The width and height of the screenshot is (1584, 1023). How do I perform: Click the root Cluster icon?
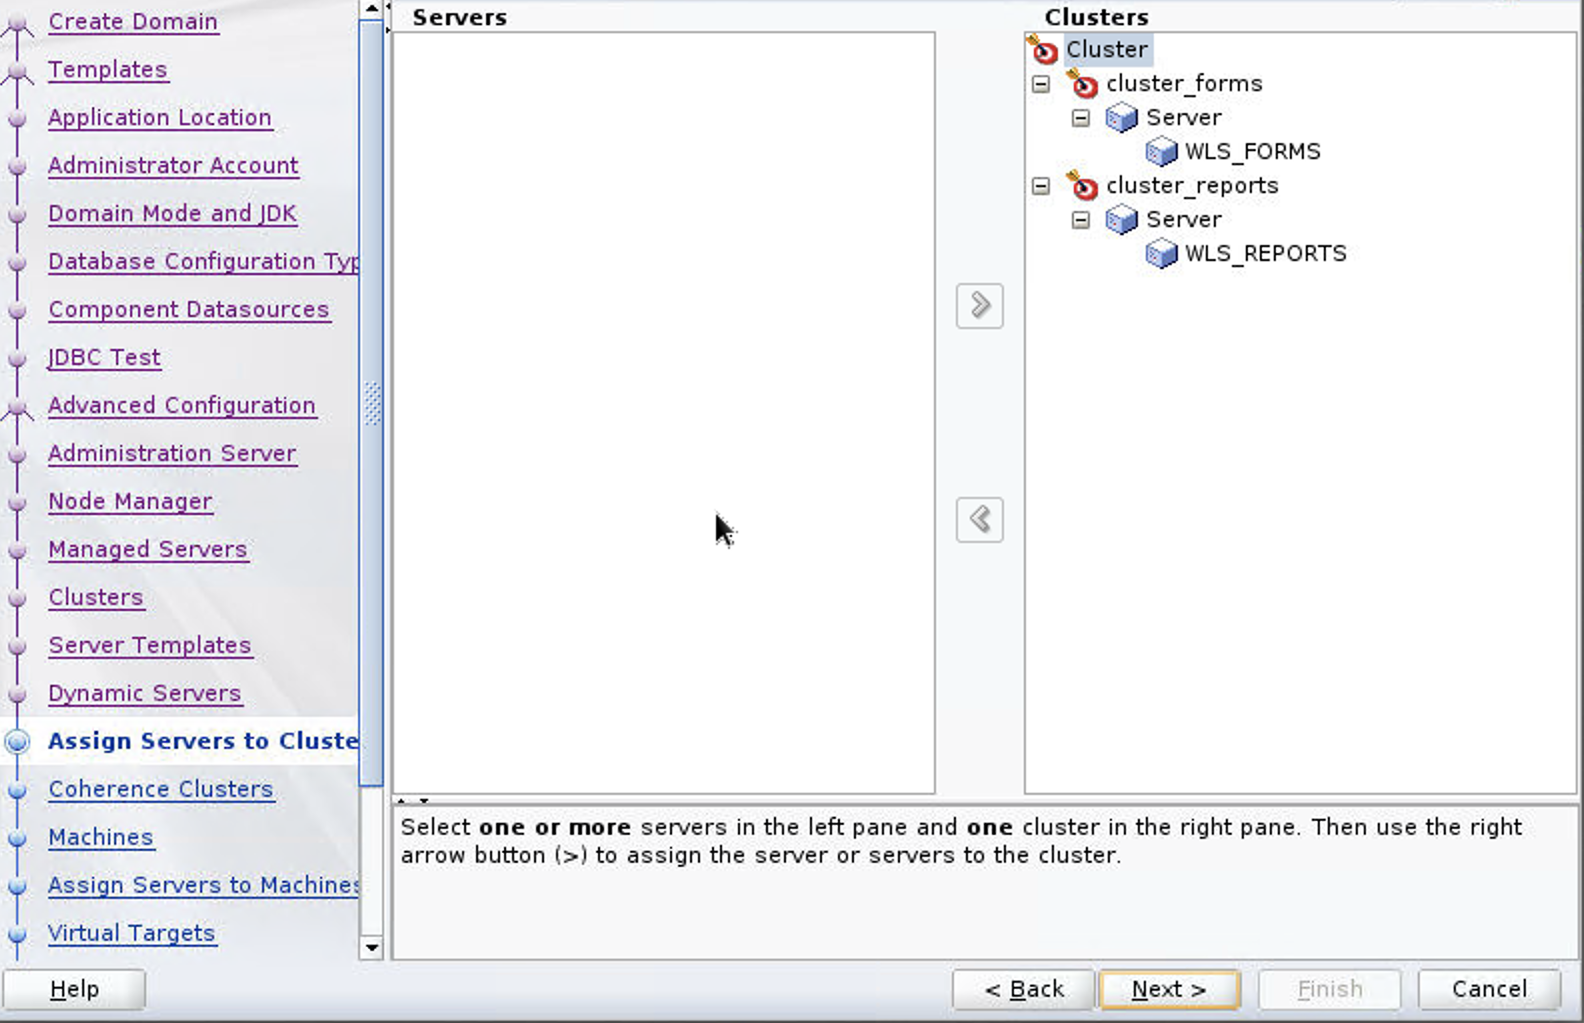(x=1042, y=49)
